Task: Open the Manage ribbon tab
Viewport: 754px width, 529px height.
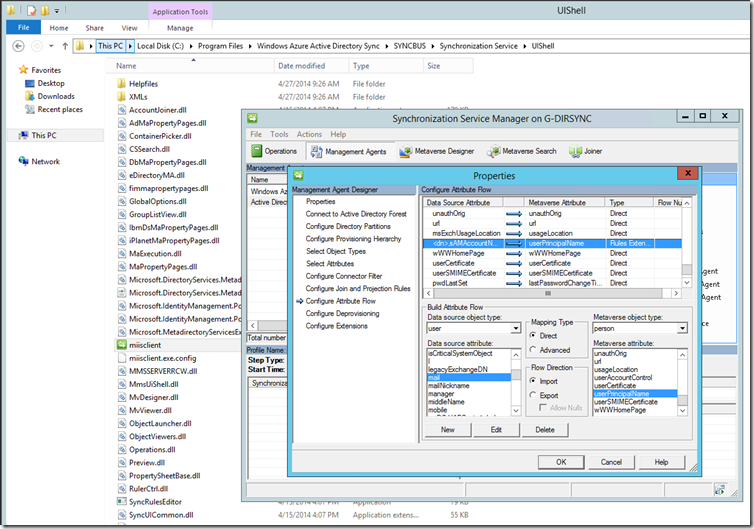Action: (x=180, y=28)
